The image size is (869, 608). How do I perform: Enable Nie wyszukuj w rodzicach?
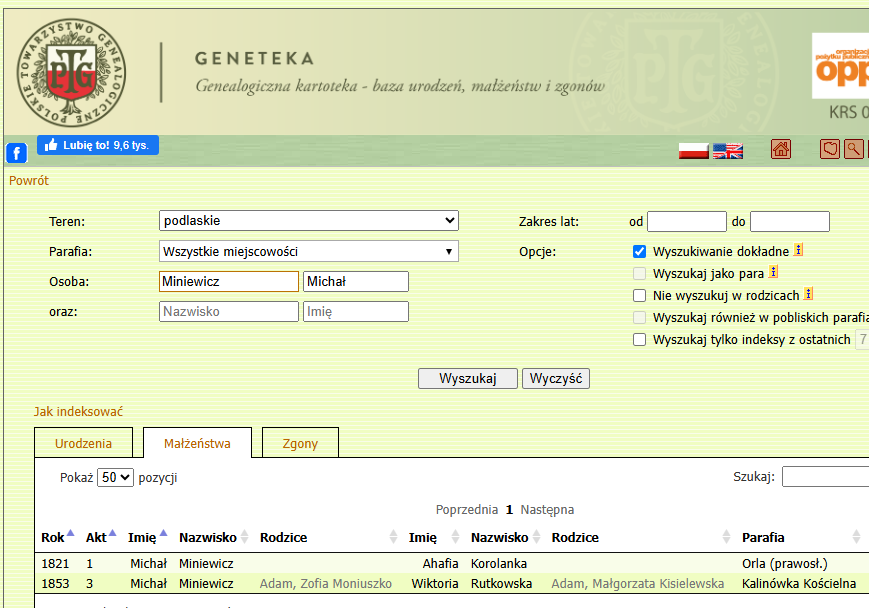tap(640, 295)
